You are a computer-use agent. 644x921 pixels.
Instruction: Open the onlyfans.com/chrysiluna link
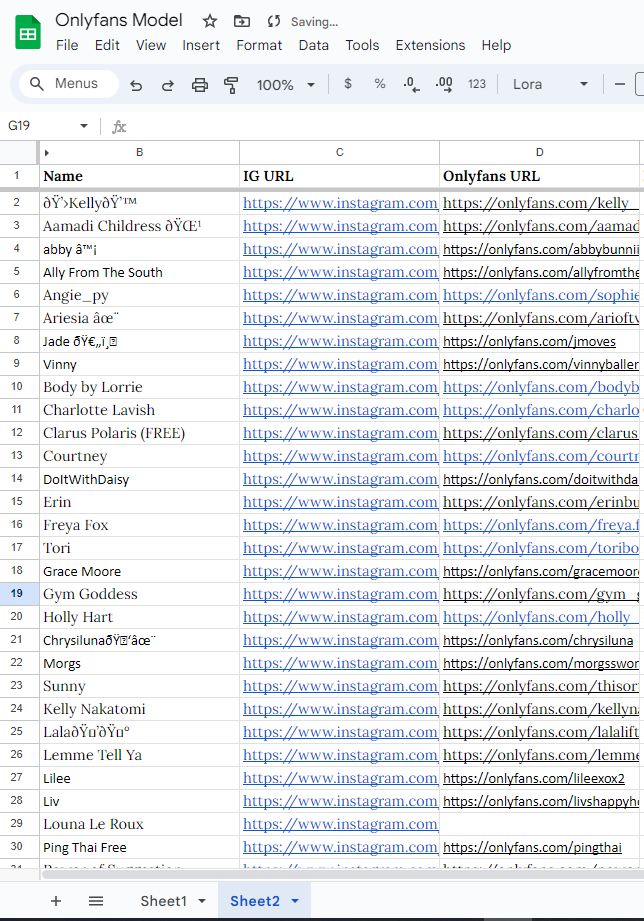(x=538, y=640)
